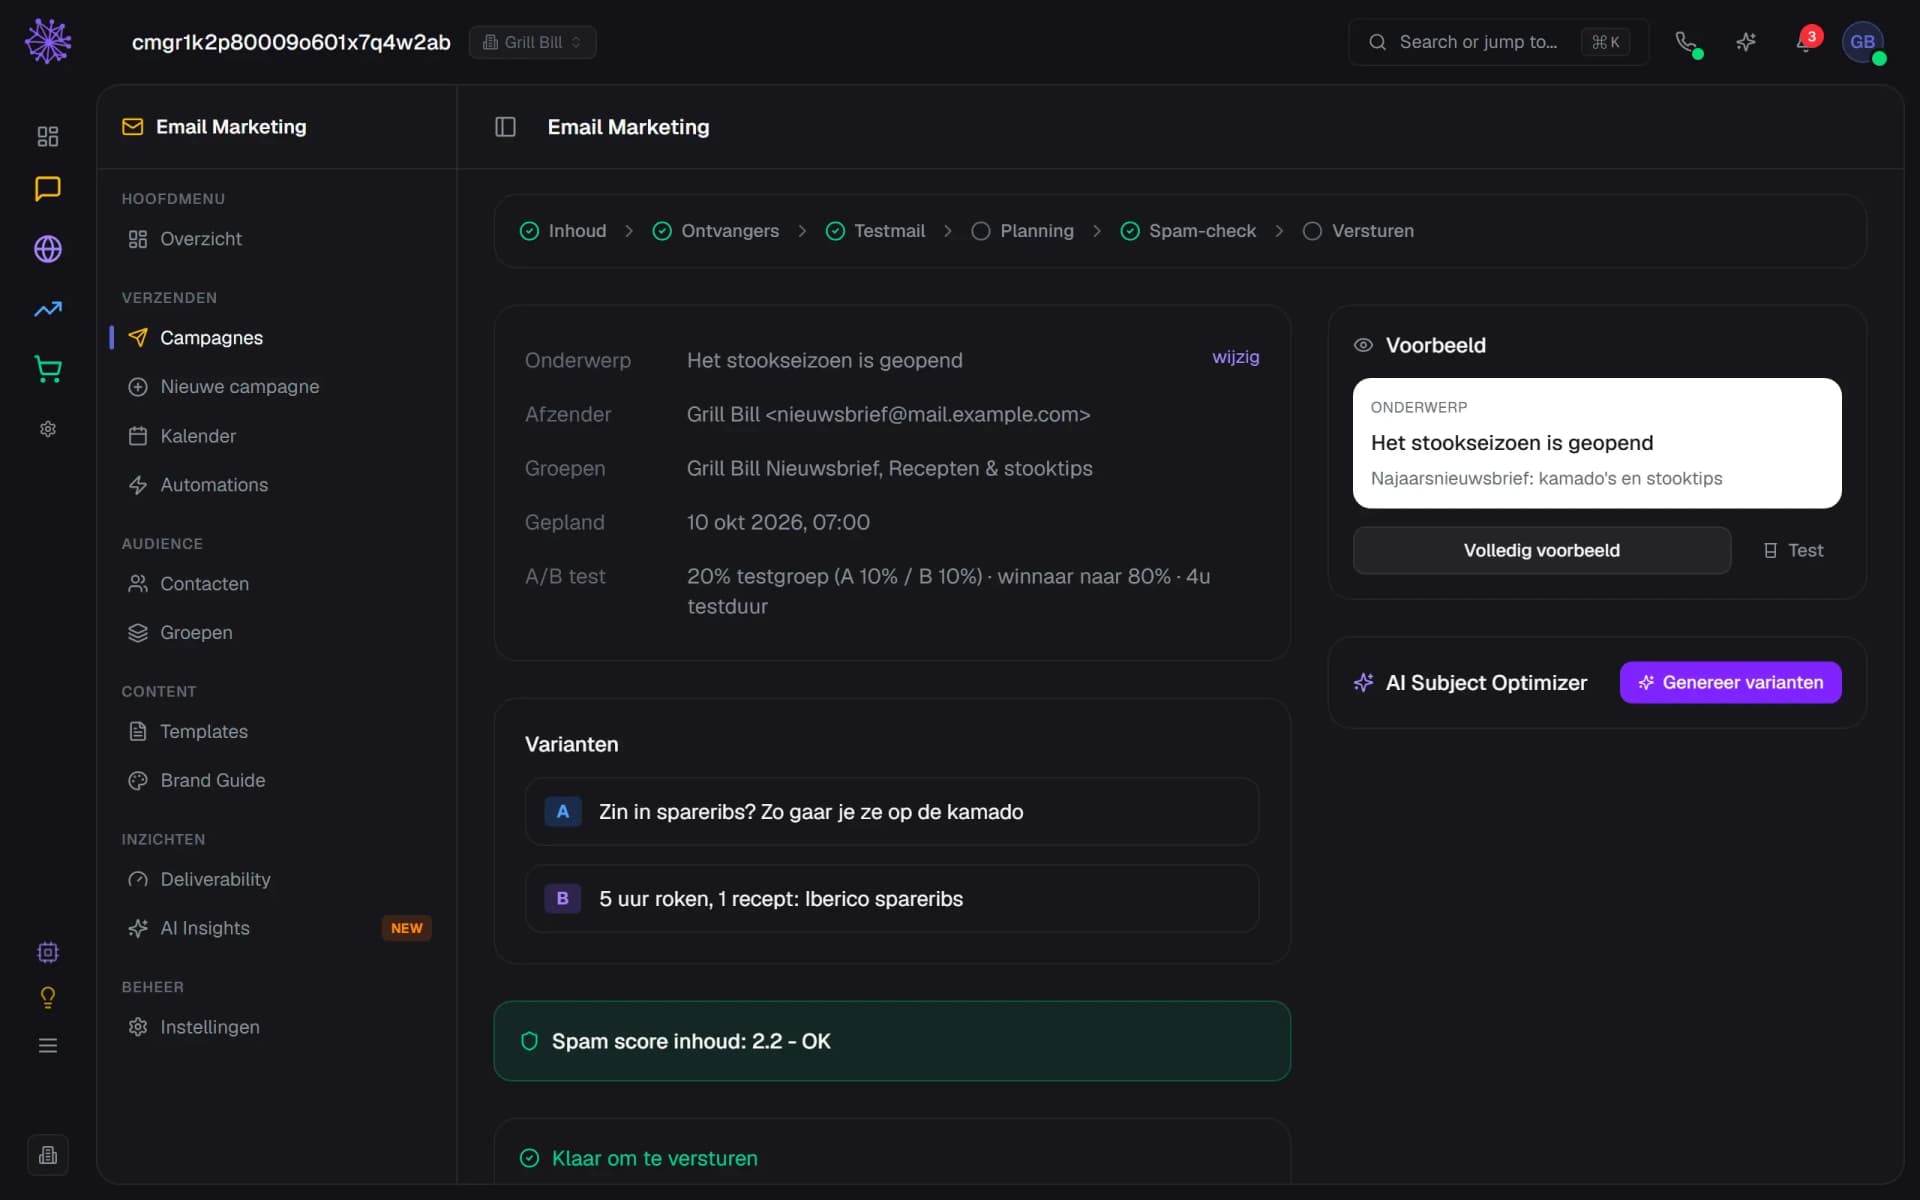Open Templates in sidebar
This screenshot has height=1200, width=1920.
(276, 732)
